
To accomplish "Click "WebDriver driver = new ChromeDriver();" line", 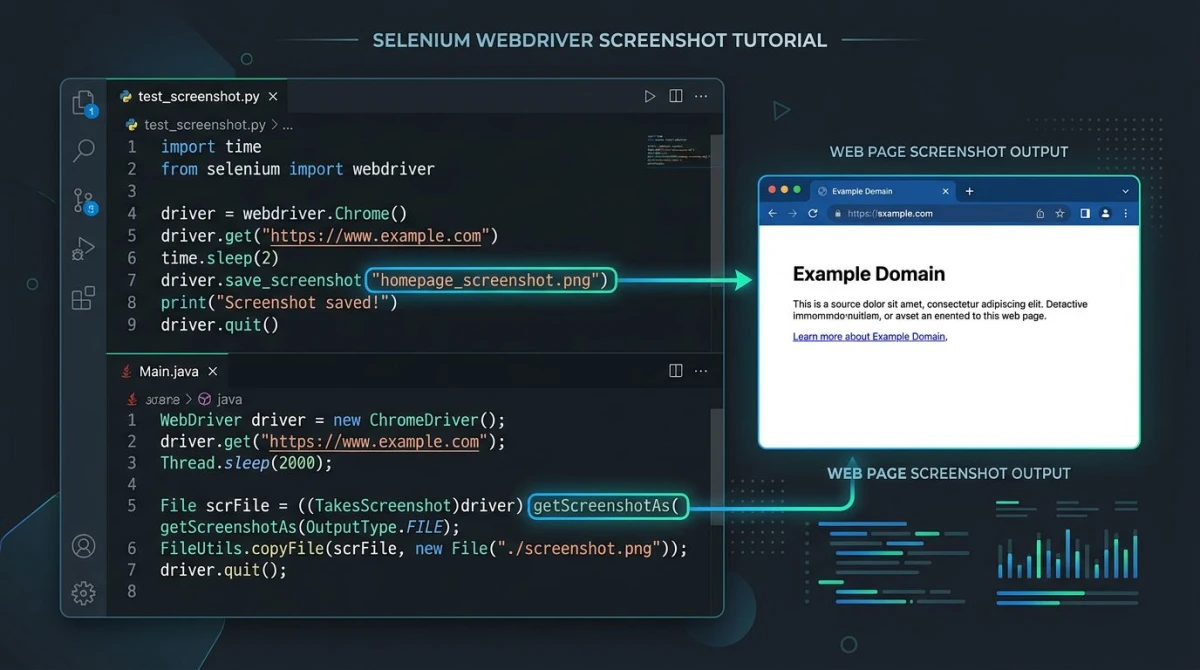I will (x=333, y=419).
